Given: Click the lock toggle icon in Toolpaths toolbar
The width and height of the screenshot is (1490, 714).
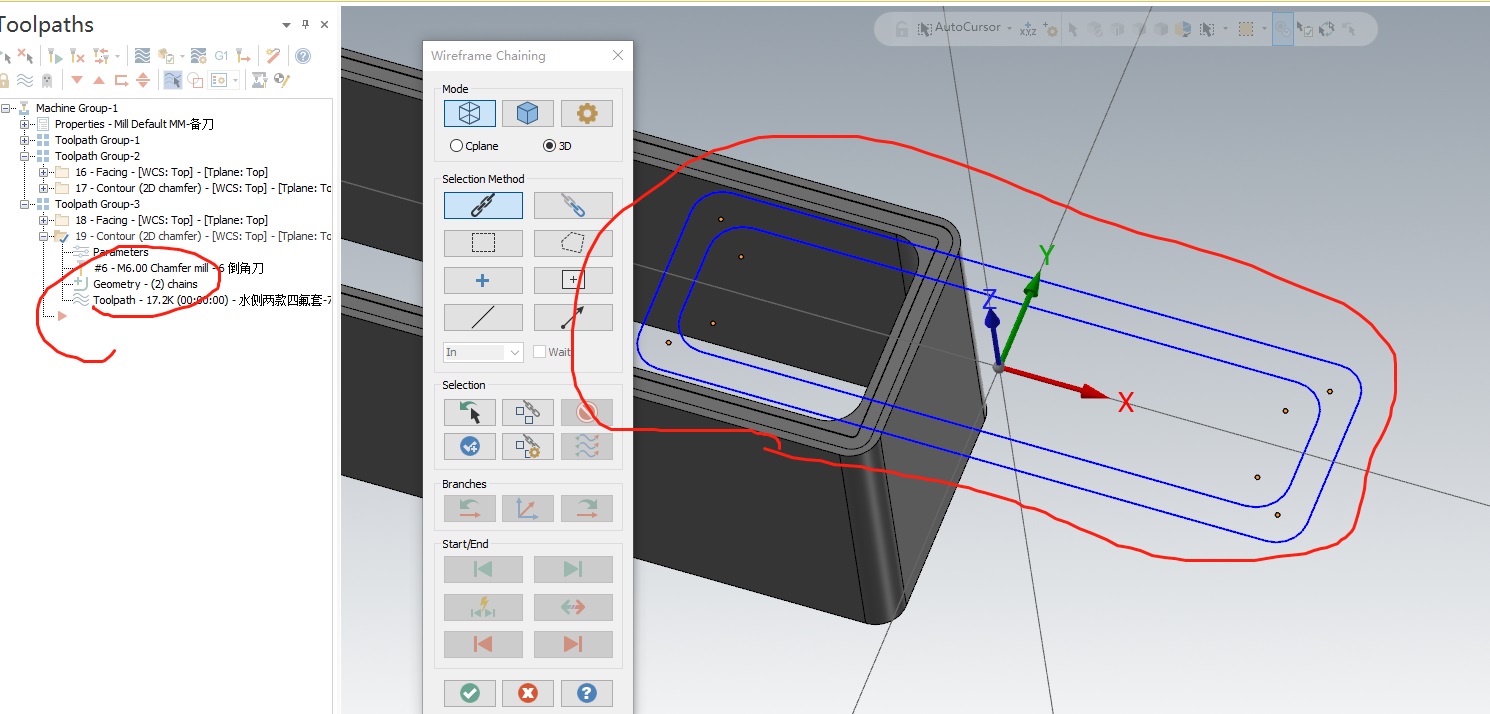Looking at the screenshot, I should [x=4, y=80].
